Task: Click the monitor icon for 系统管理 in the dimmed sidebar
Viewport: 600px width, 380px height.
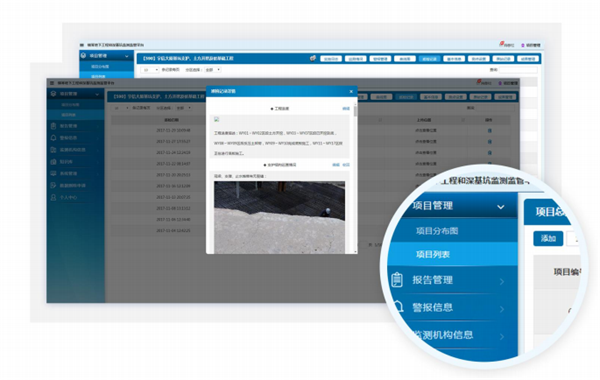Action: (54, 173)
